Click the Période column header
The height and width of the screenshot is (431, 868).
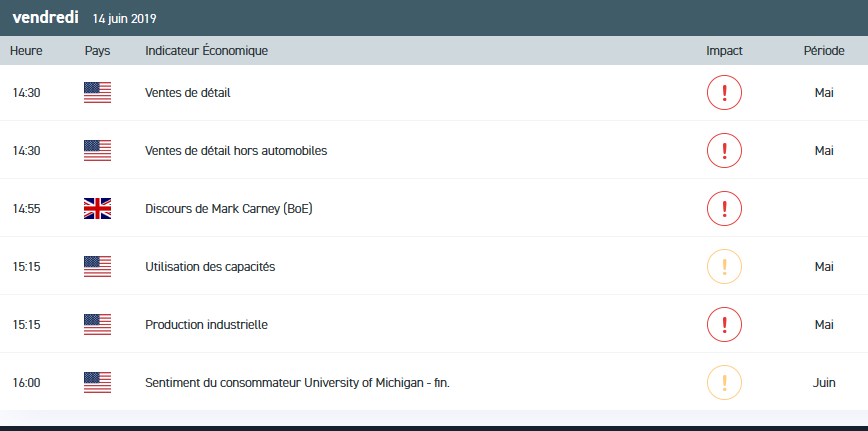pos(824,51)
